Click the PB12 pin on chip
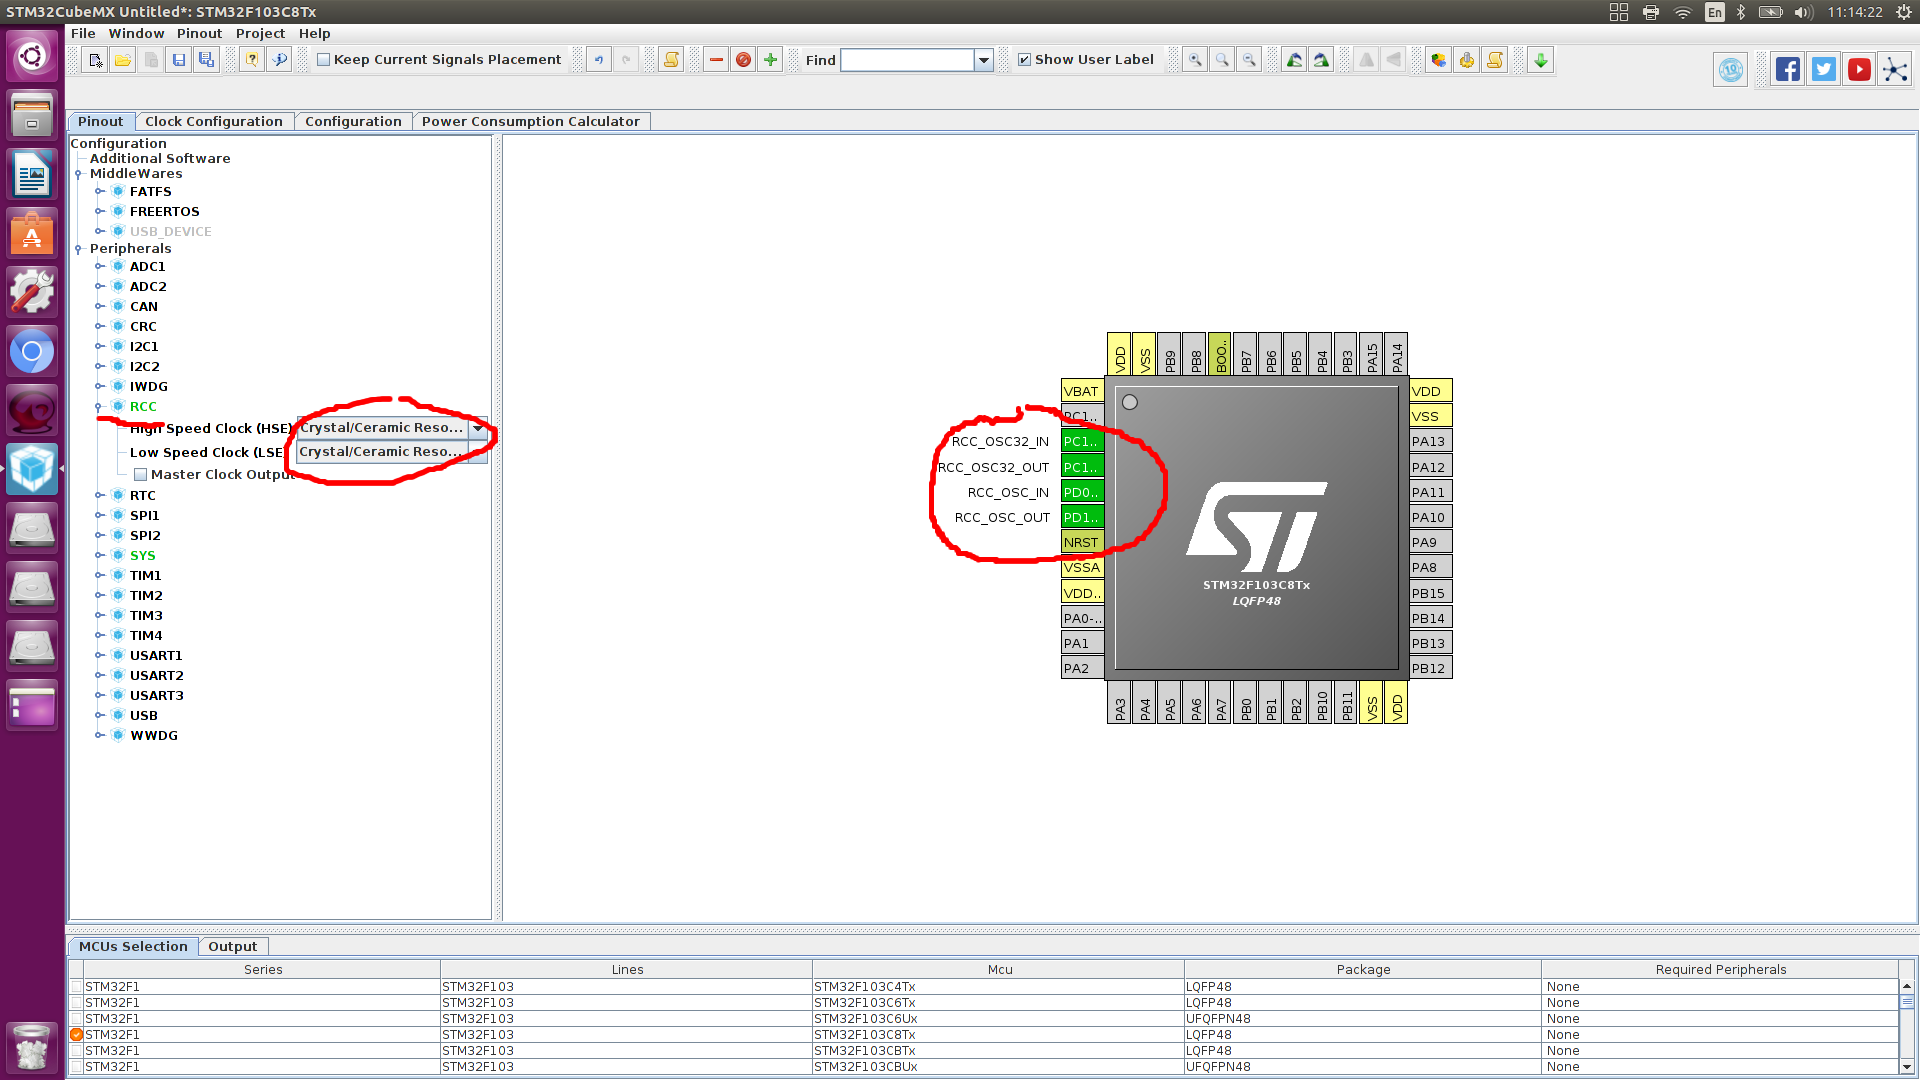 click(x=1430, y=668)
